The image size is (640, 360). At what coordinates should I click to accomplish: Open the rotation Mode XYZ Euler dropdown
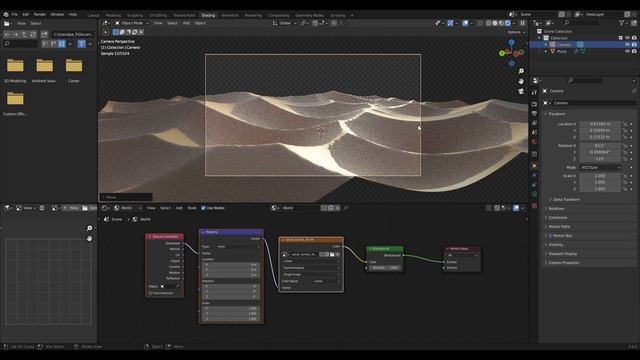[x=600, y=168]
